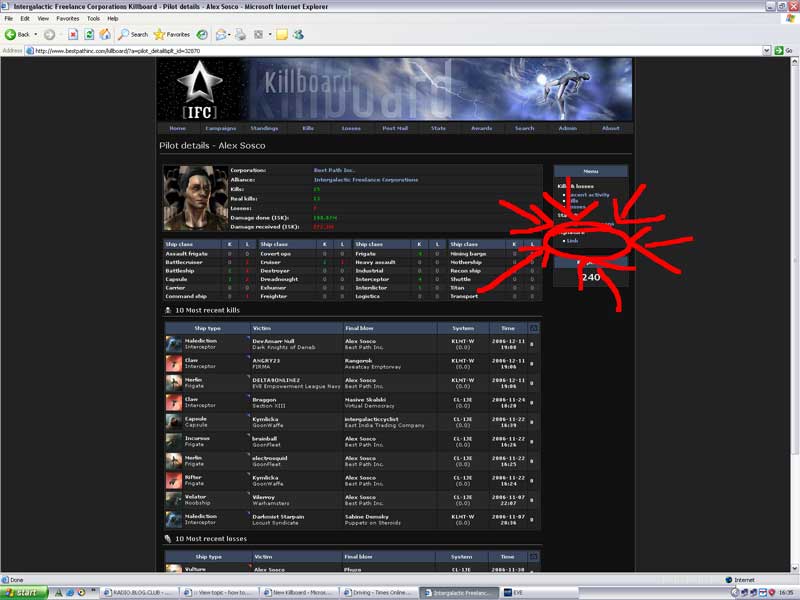The image size is (800, 600).
Task: Open the killboard Home navigation link
Action: tap(178, 128)
